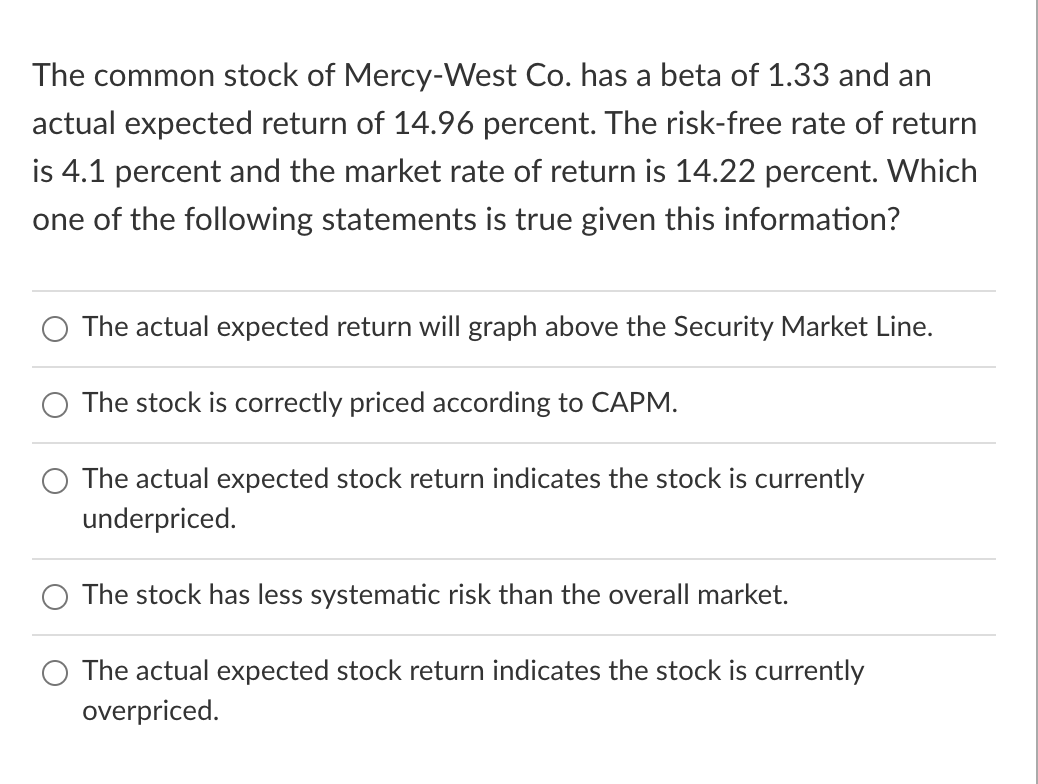Viewport: 1038px width, 784px height.
Task: Select the radio for currently underpriced option
Action: 54,481
